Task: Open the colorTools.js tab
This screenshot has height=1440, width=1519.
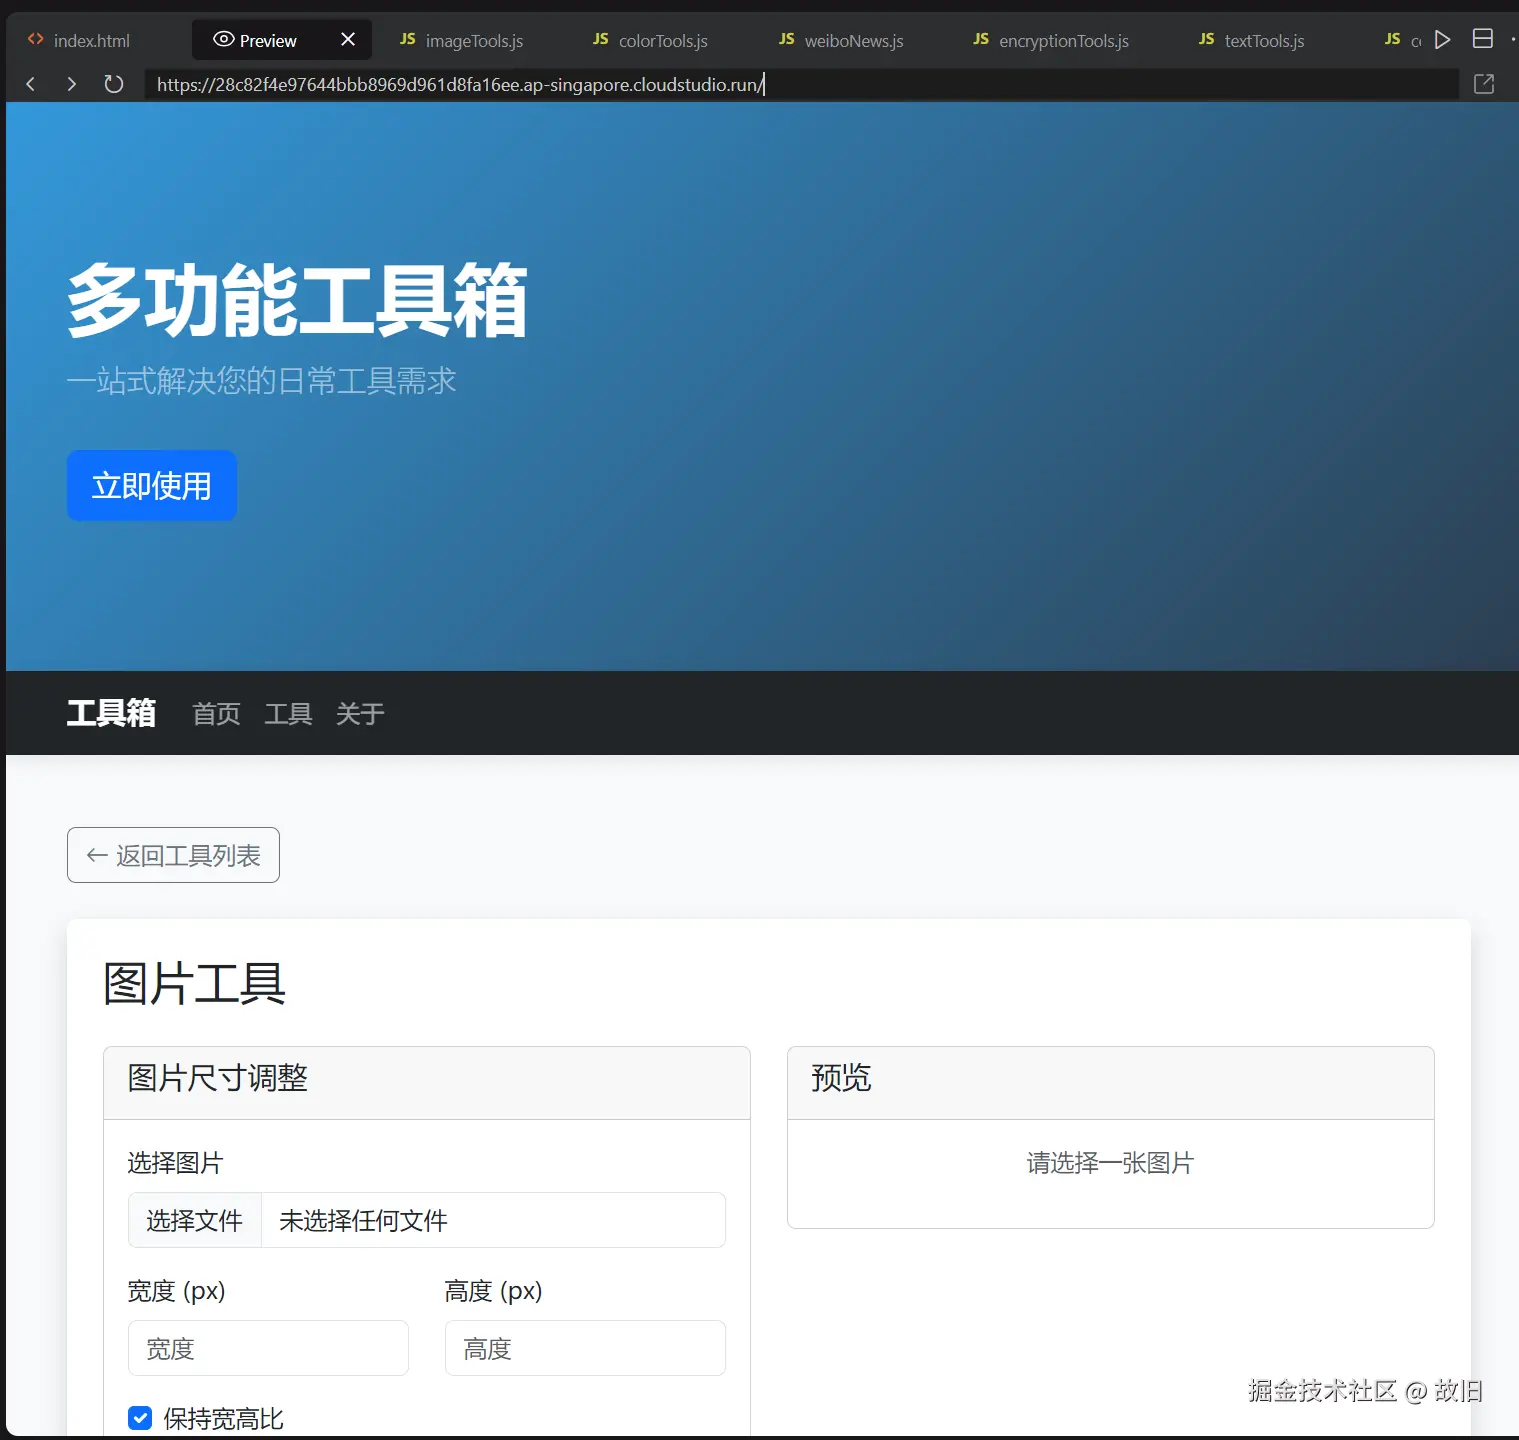Action: [650, 40]
